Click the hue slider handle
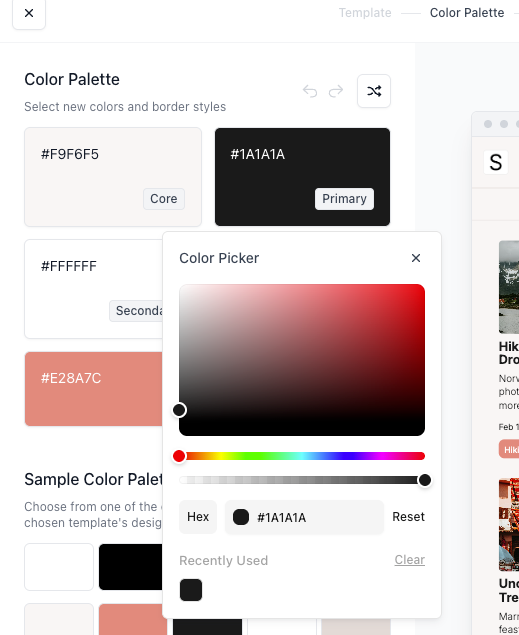This screenshot has width=519, height=635. 179,456
